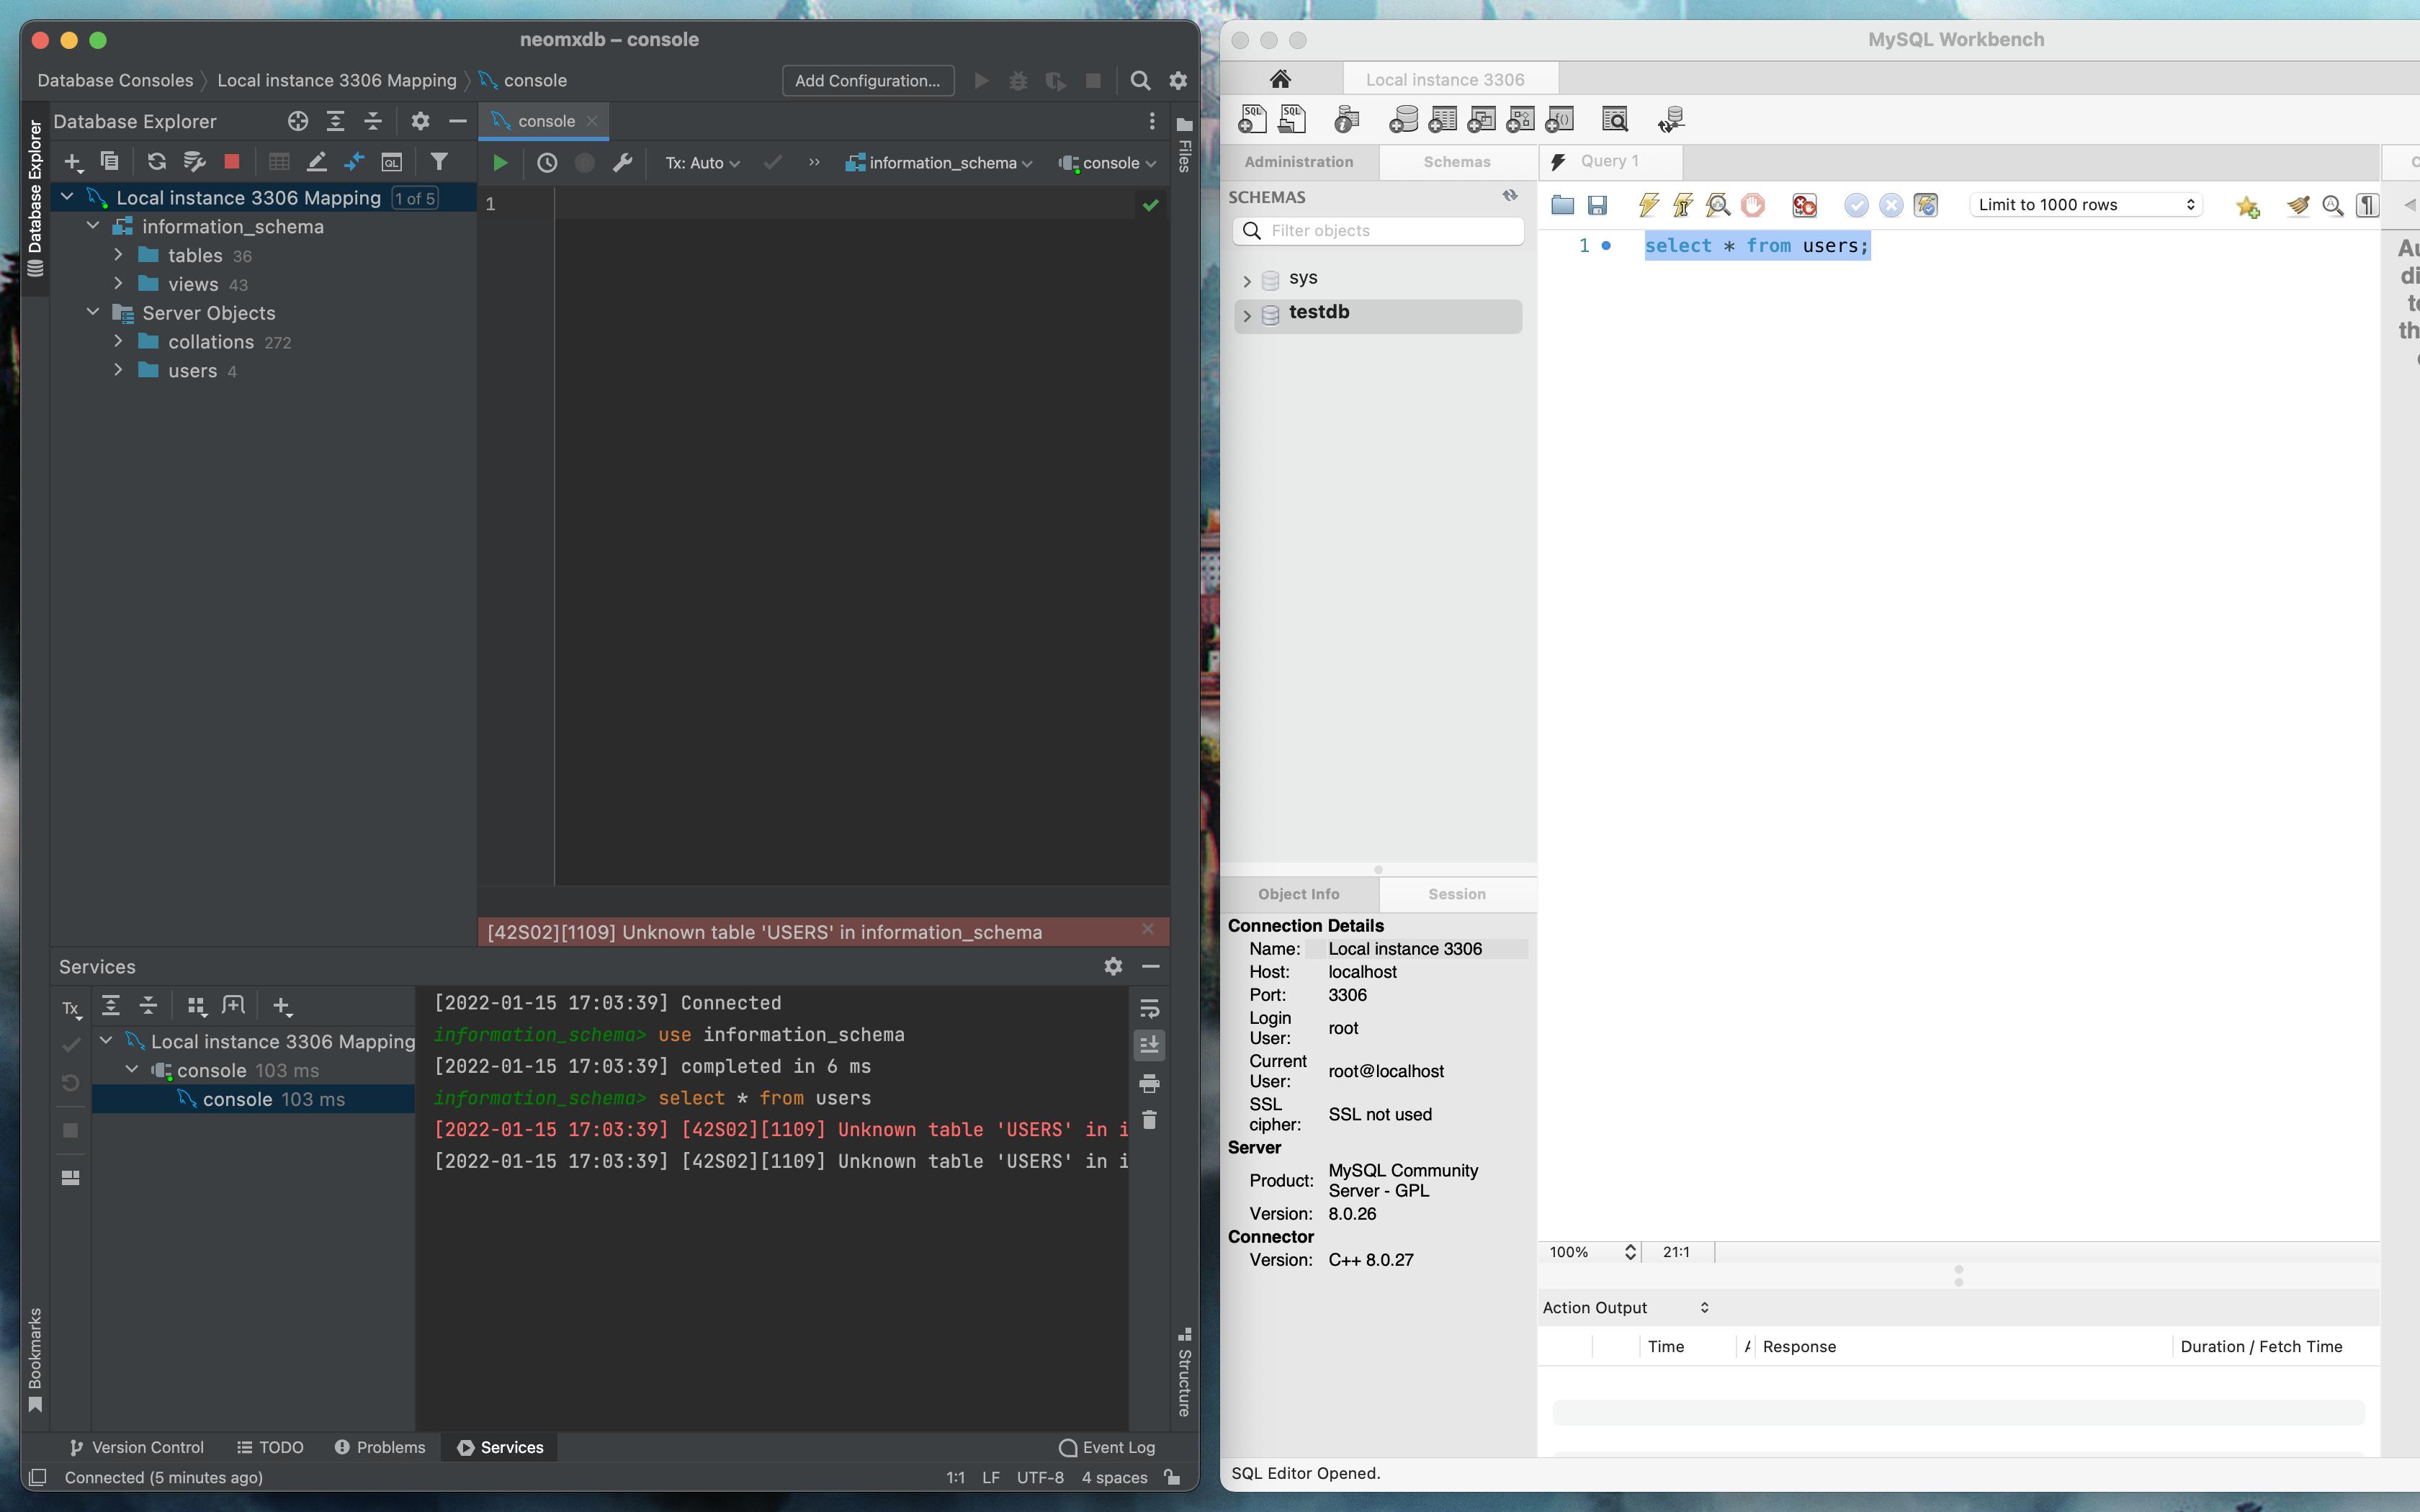Click the Workbench home icon

[x=1280, y=79]
